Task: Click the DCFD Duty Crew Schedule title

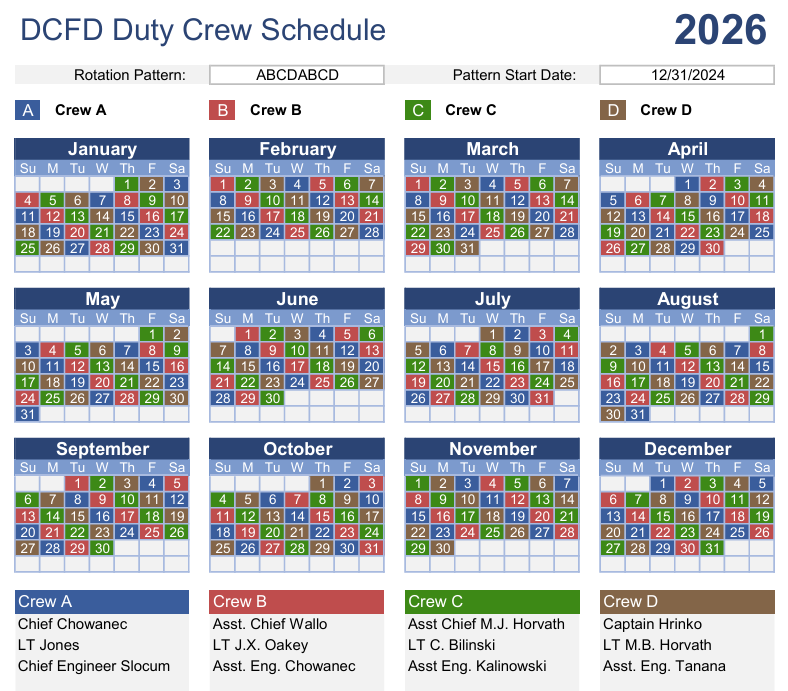Action: tap(203, 30)
